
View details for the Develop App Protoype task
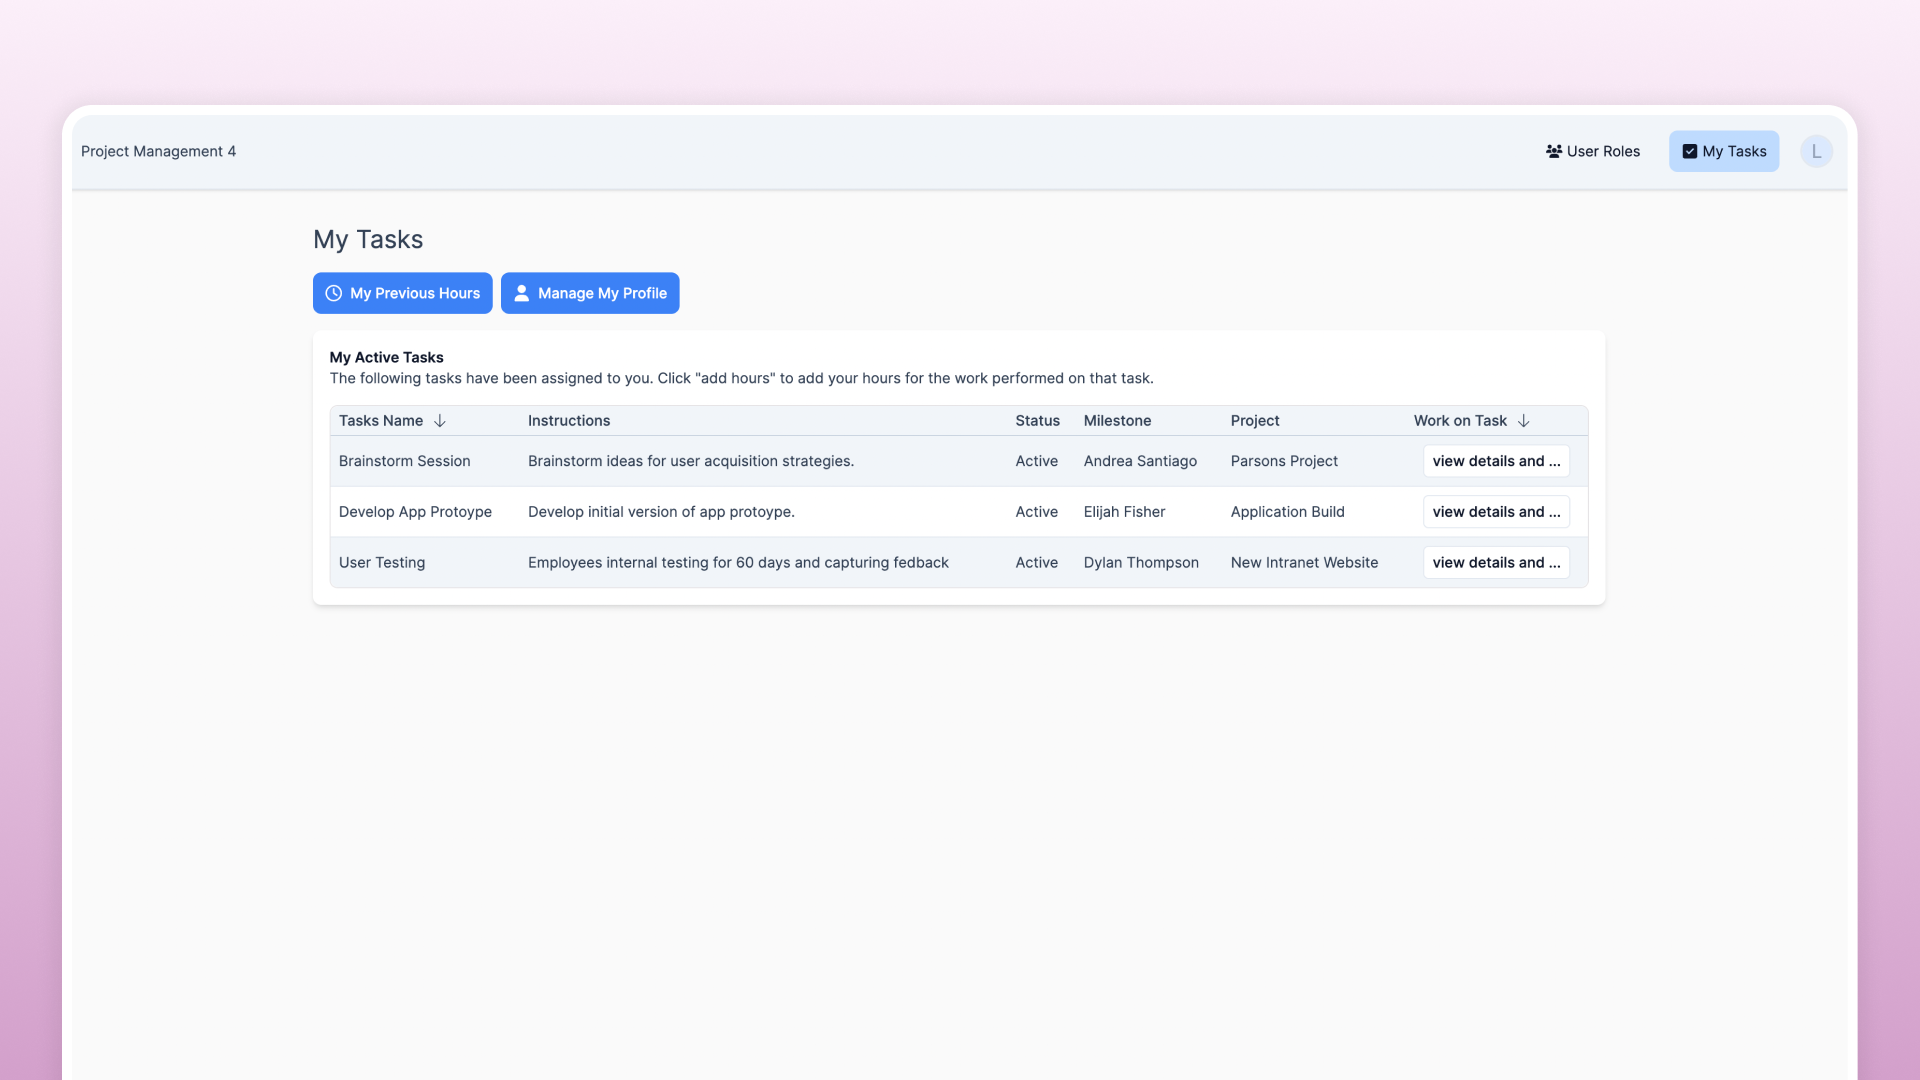coord(1496,512)
